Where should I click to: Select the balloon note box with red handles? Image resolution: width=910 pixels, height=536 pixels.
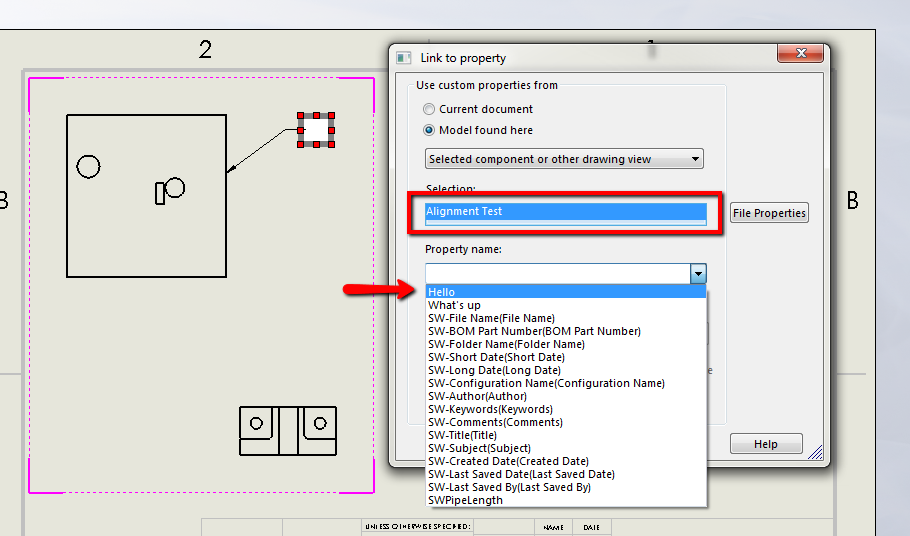point(316,130)
